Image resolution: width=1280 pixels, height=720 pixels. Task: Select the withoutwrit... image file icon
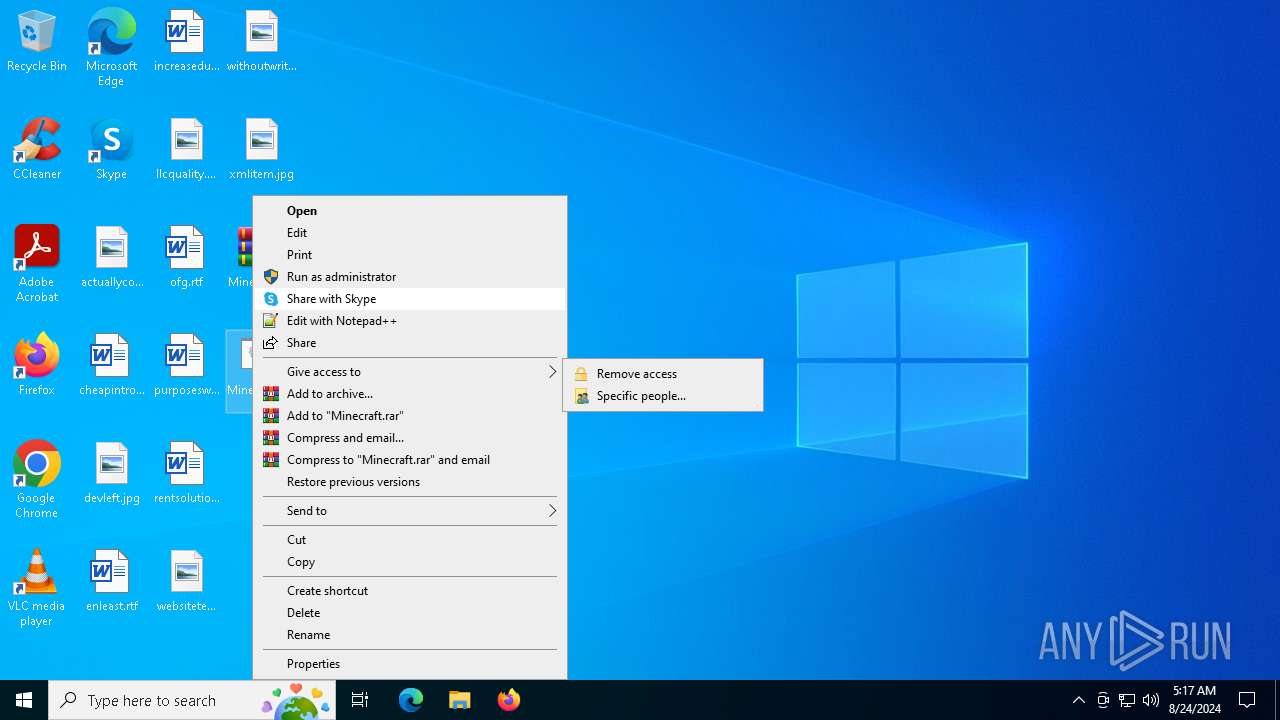click(x=261, y=42)
